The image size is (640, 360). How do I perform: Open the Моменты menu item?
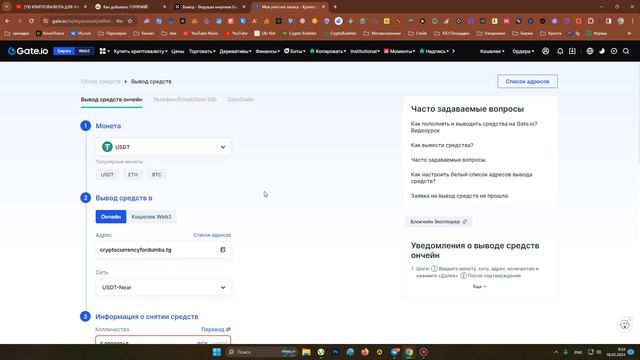tap(400, 51)
